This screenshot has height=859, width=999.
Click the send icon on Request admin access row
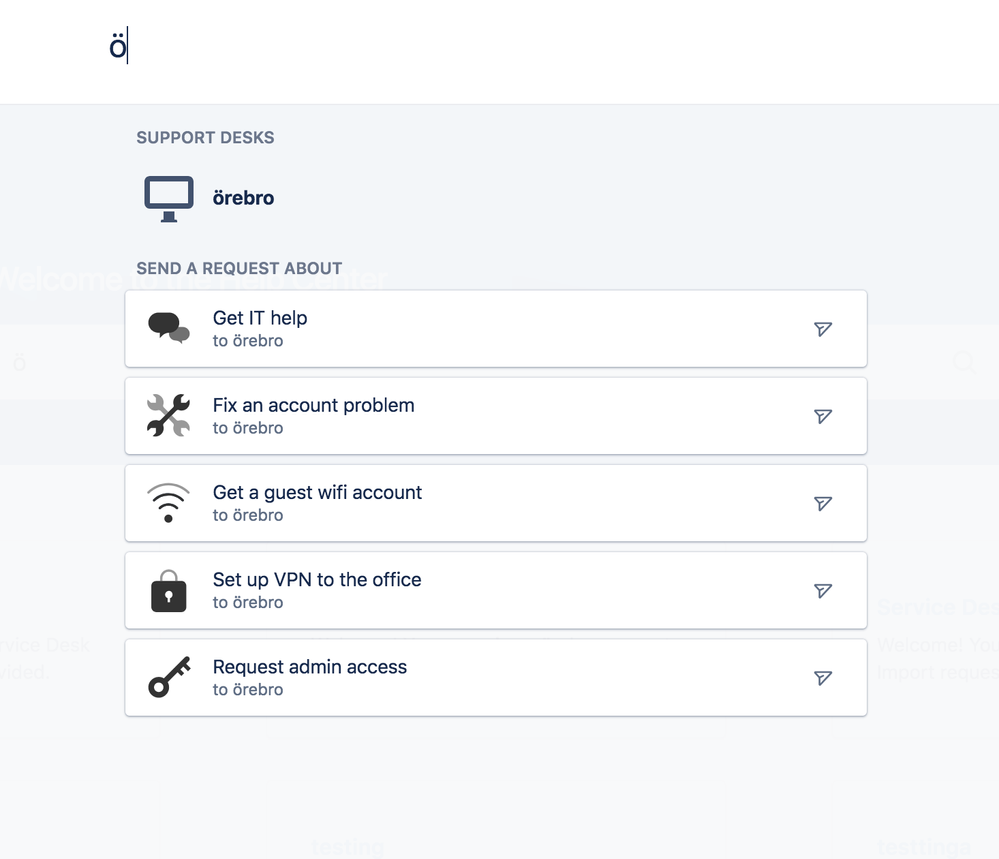[822, 677]
